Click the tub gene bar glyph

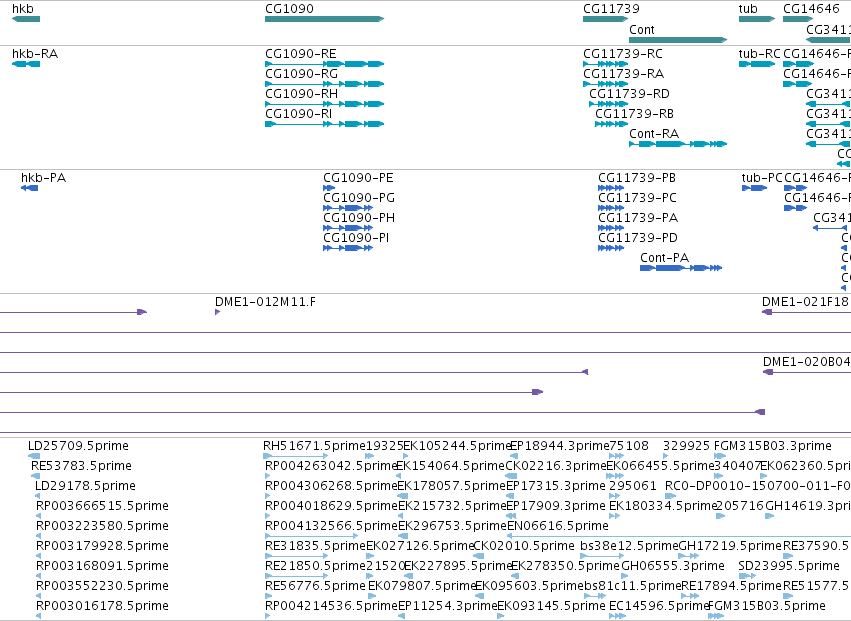(x=757, y=19)
